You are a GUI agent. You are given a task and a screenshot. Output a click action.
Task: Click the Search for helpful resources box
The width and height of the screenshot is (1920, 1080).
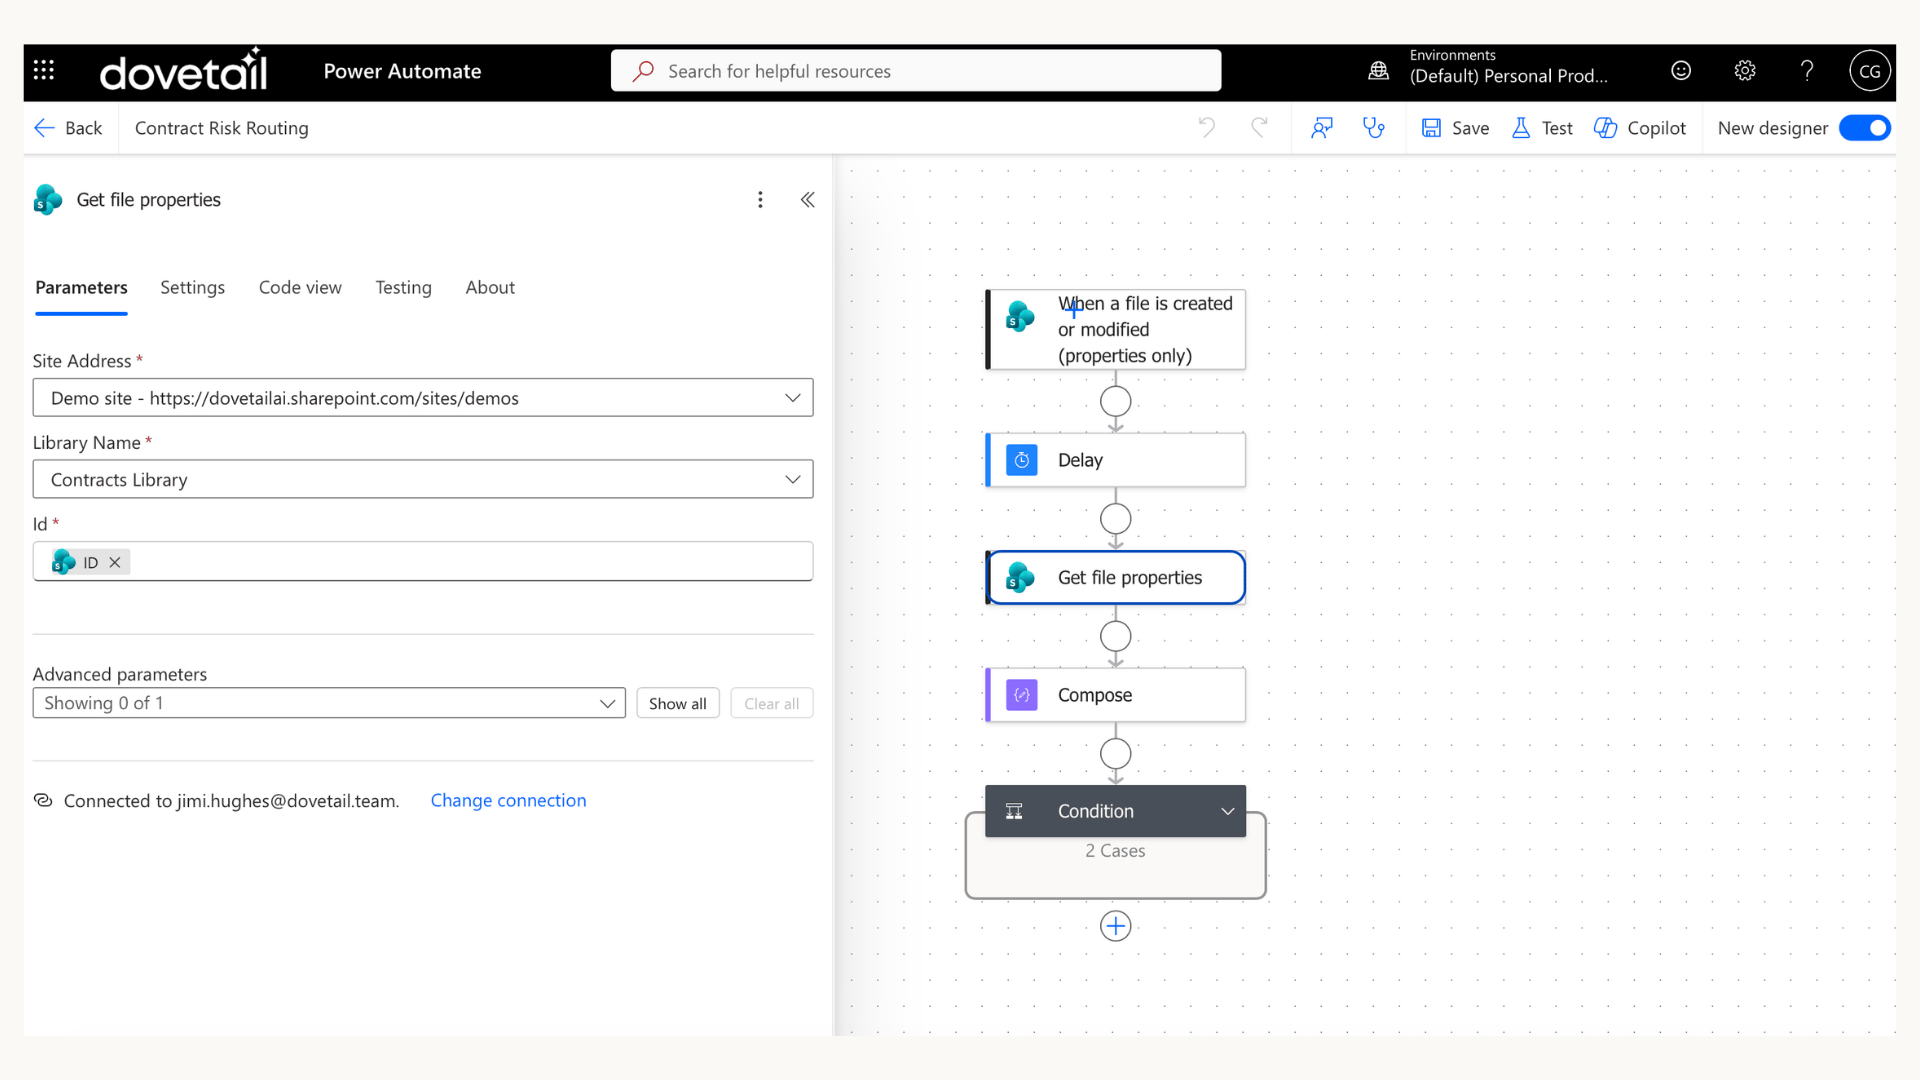coord(916,71)
